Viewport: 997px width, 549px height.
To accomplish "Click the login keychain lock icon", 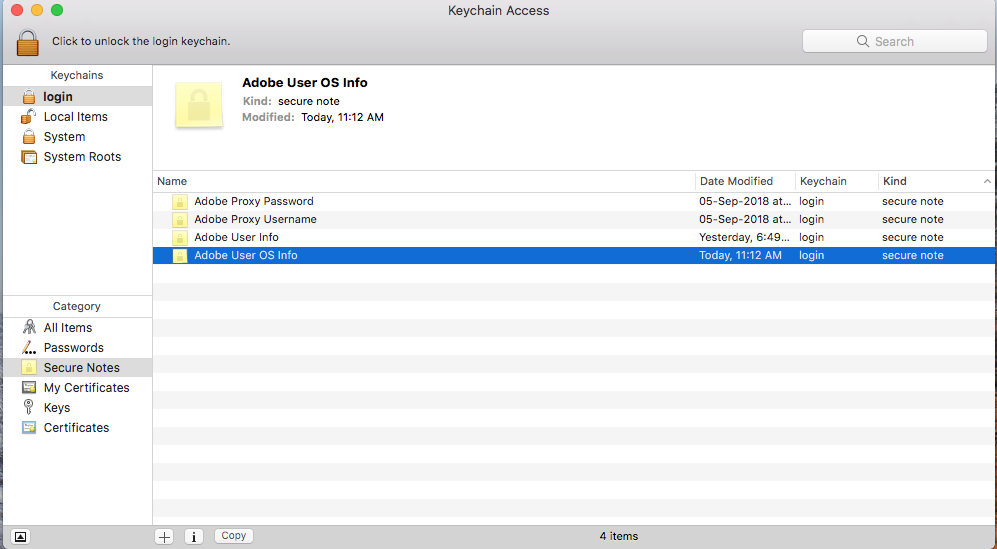I will click(x=29, y=97).
